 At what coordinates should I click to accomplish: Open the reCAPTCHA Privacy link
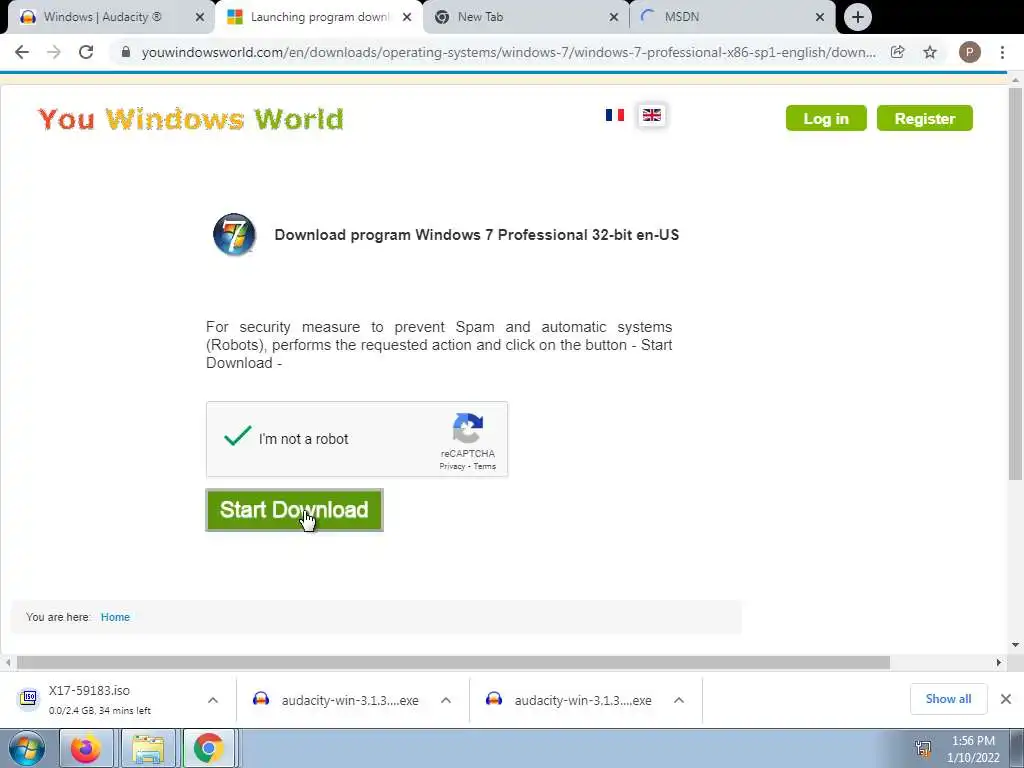pyautogui.click(x=452, y=466)
